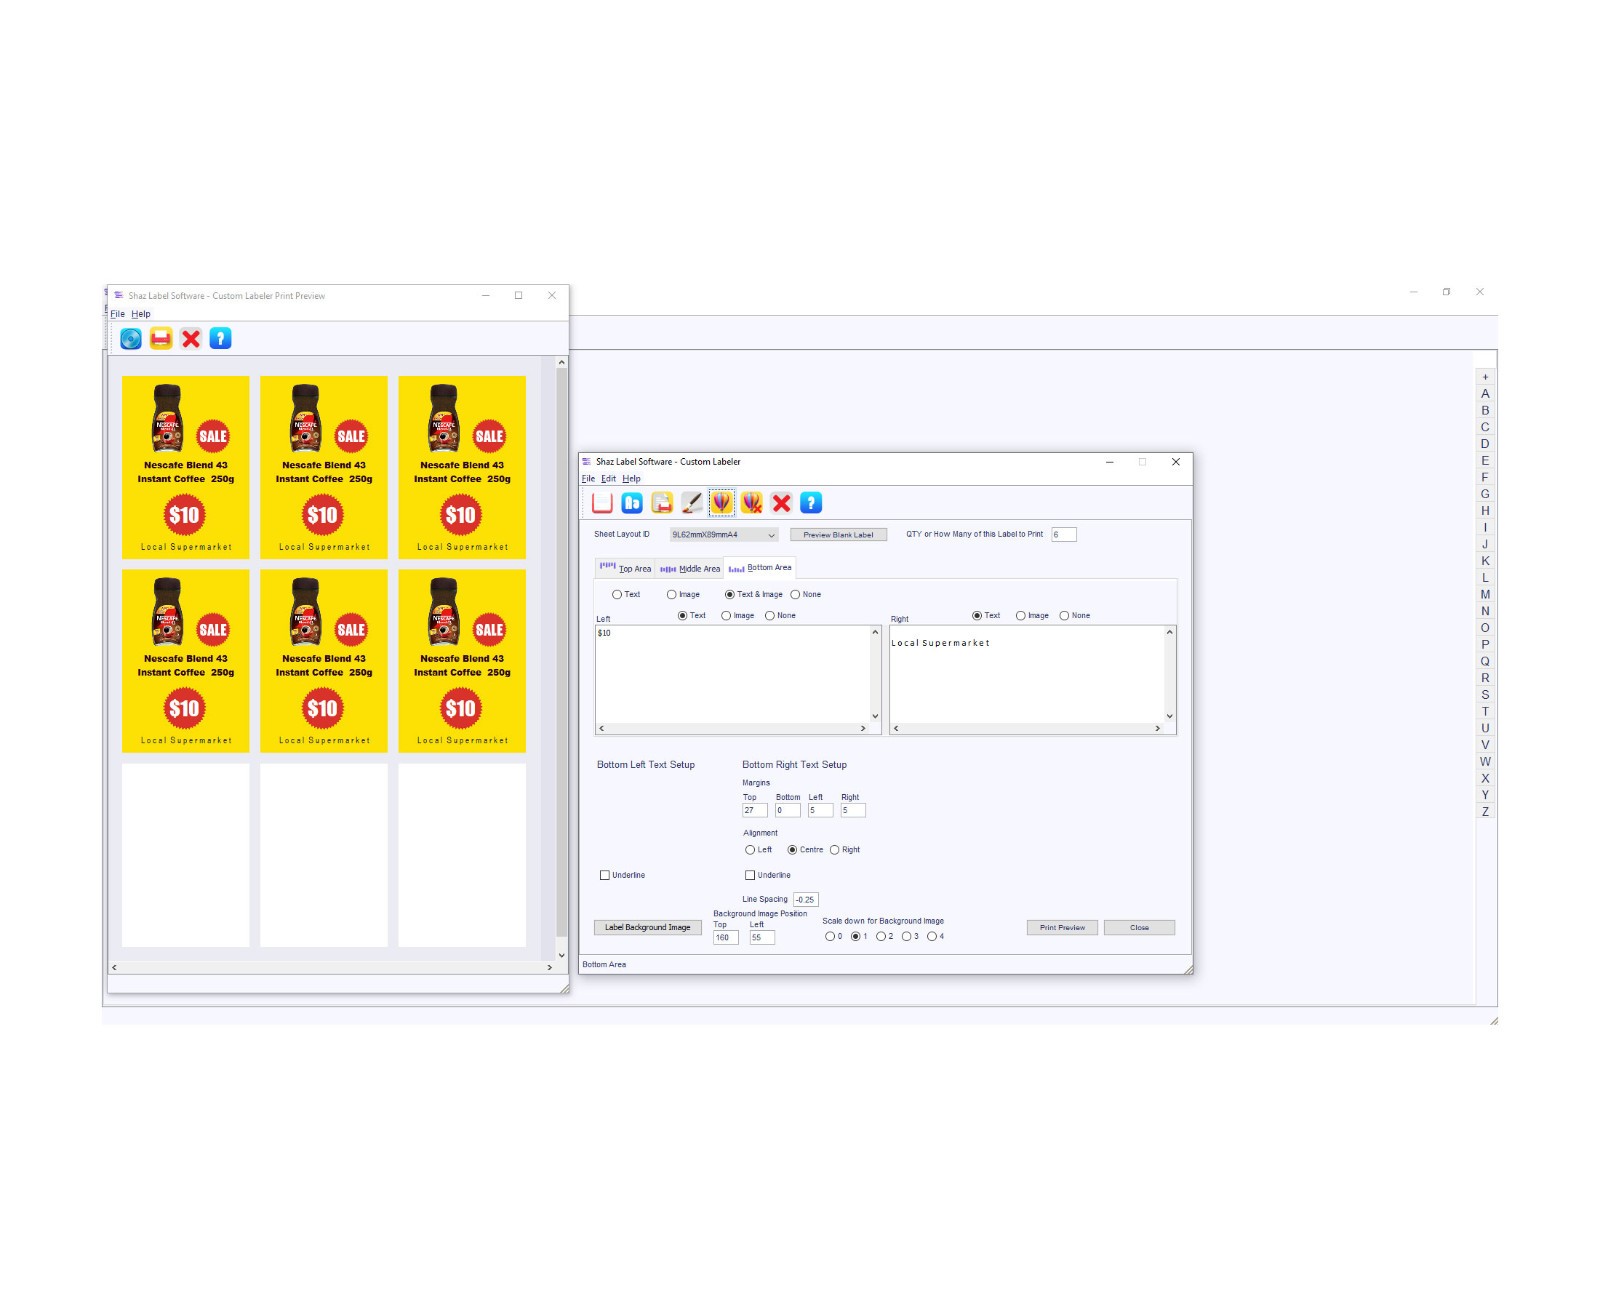Toggle Underline checkbox for Bottom Left Text

tap(605, 876)
